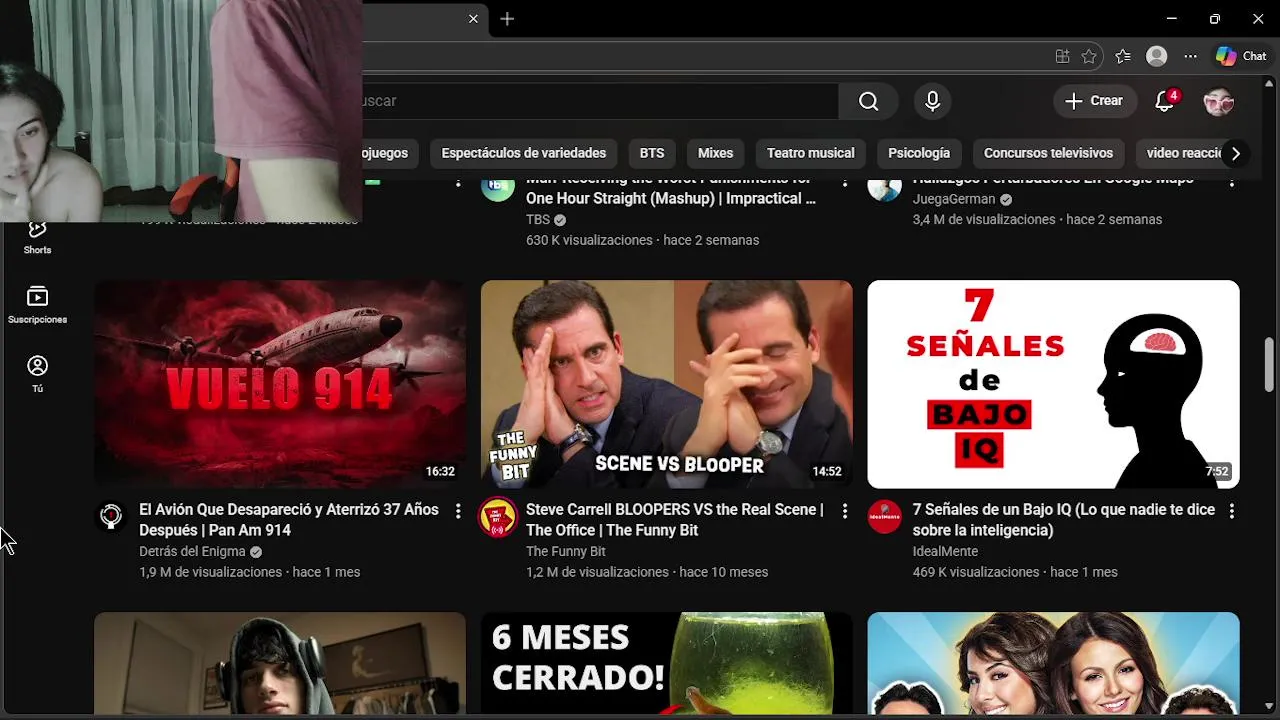Image resolution: width=1280 pixels, height=720 pixels.
Task: Open notifications bell with 4 badge
Action: tap(1165, 101)
